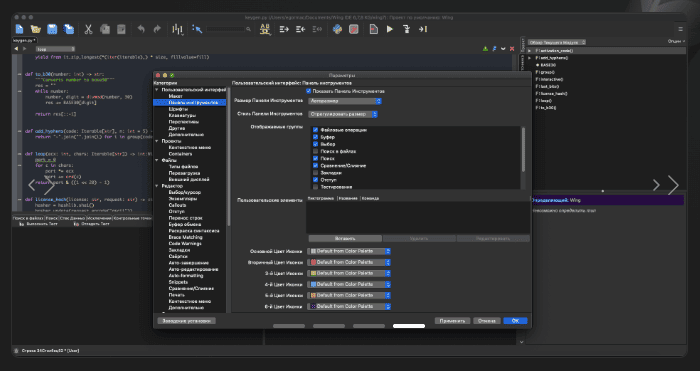Screen dimensions: 700x371
Task: Open the 4th icon color selector
Action: pyautogui.click(x=350, y=284)
